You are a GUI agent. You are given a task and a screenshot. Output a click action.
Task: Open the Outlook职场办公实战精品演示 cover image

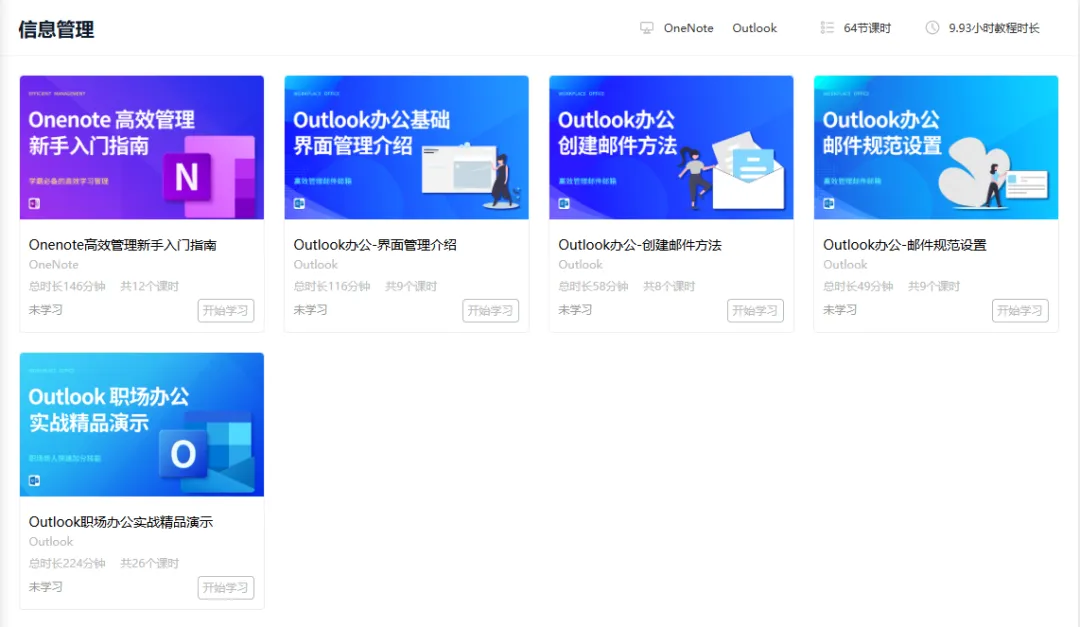[x=142, y=424]
